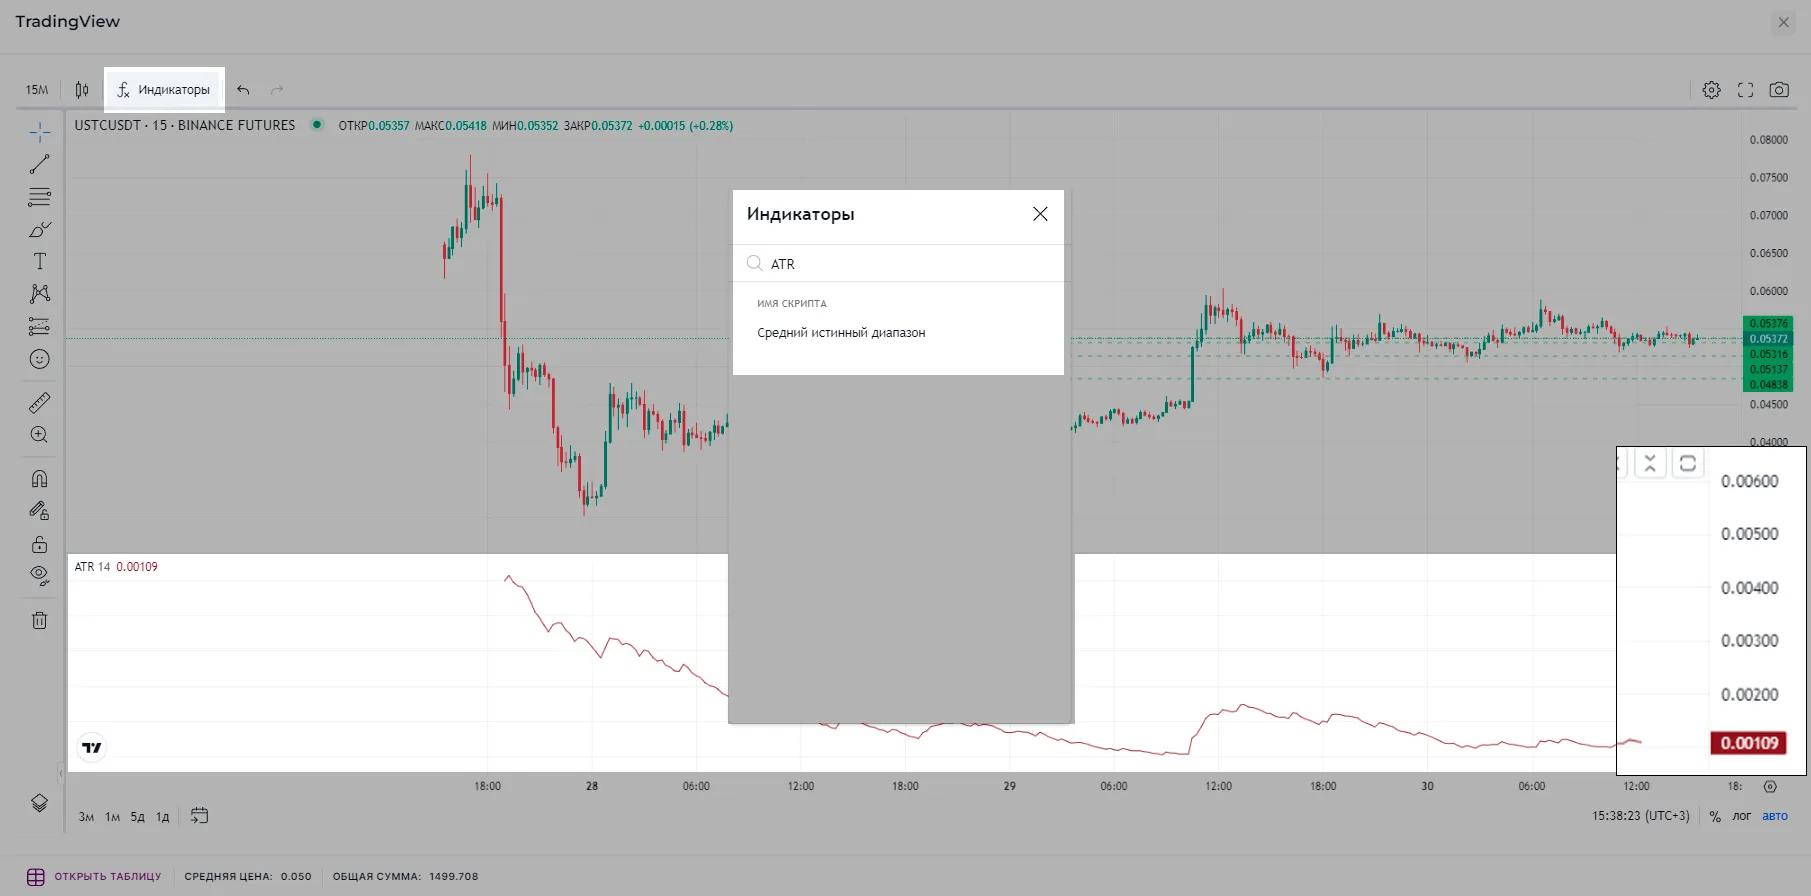Toggle magnet mode on
1811x896 pixels.
click(40, 479)
